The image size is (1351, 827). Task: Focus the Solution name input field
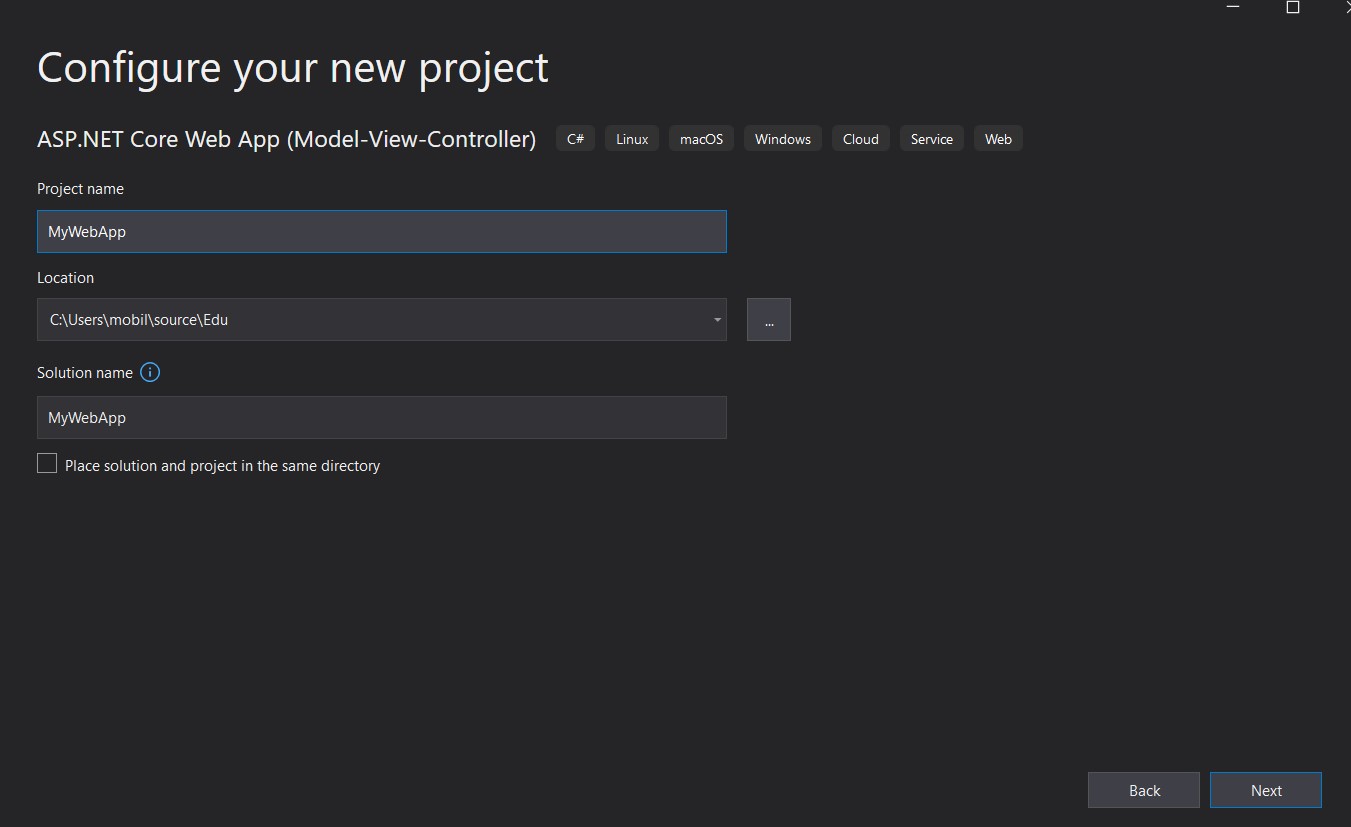[381, 417]
